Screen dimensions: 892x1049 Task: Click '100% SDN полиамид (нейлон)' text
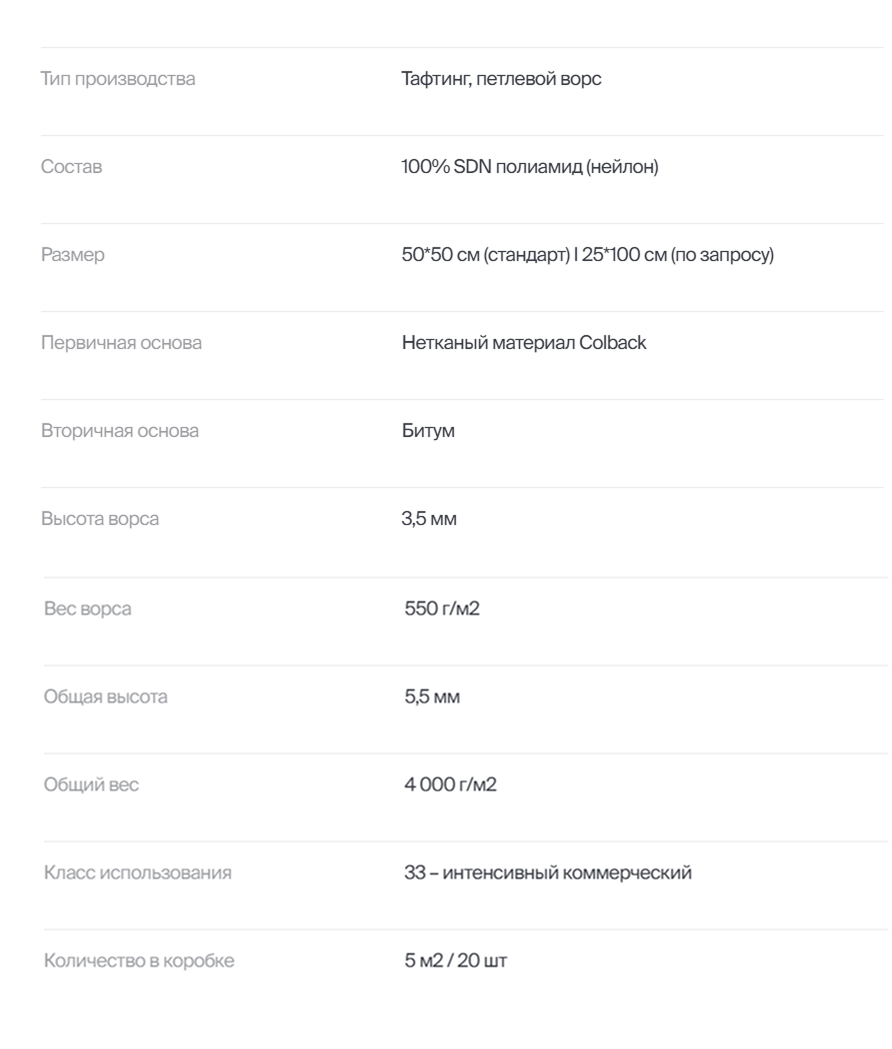pos(524,167)
